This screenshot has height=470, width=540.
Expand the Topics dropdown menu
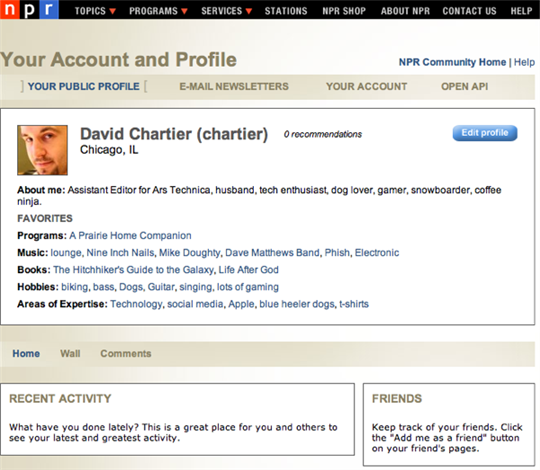tap(95, 11)
